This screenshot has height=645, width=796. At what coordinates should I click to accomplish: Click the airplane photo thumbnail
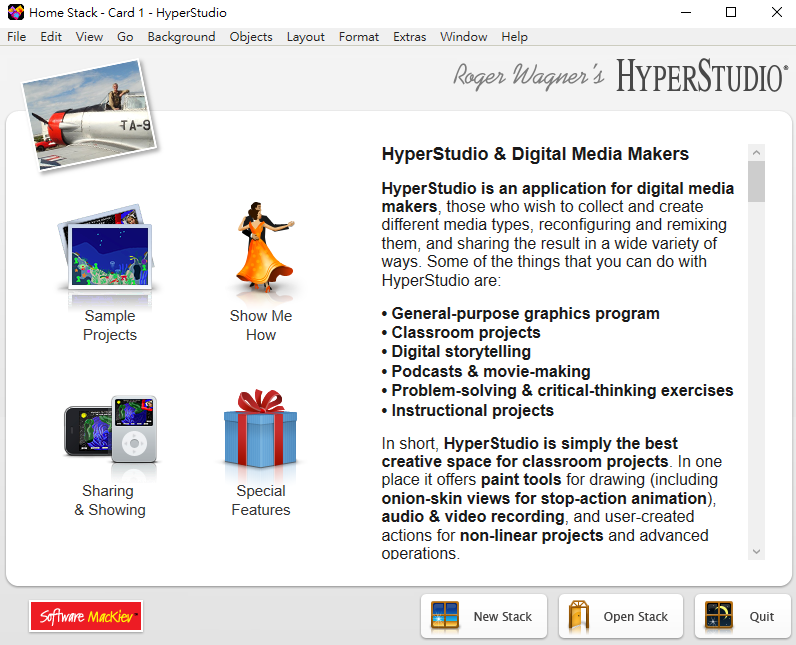[x=90, y=116]
